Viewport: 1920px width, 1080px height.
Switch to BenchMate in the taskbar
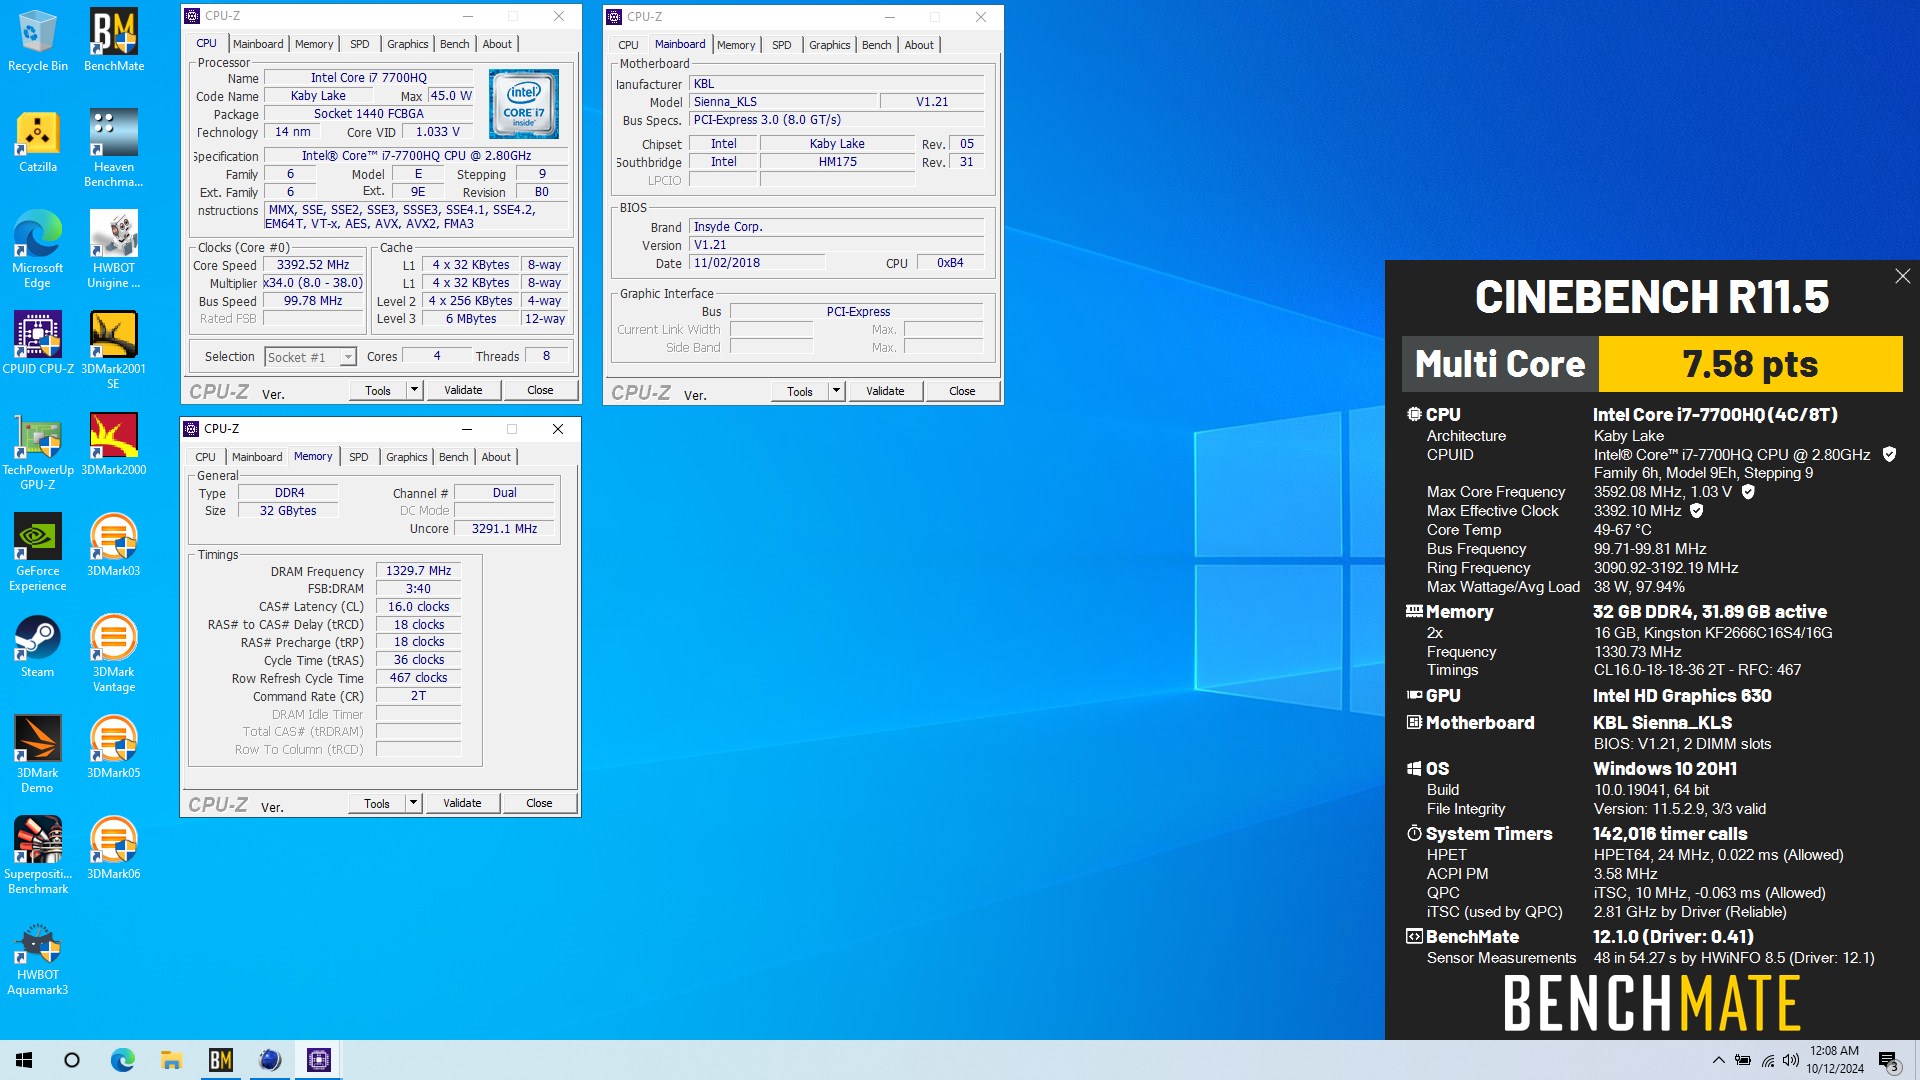221,1060
